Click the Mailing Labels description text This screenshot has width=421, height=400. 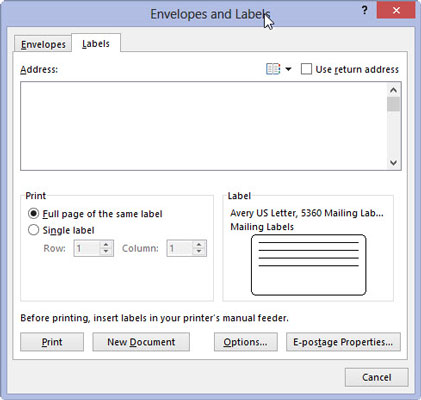(262, 227)
